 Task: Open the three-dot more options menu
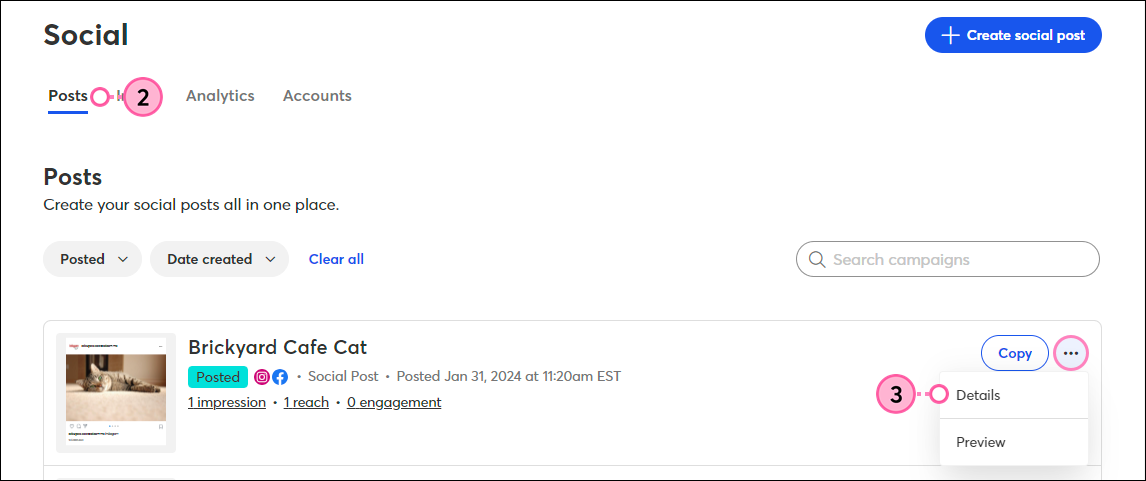1071,354
